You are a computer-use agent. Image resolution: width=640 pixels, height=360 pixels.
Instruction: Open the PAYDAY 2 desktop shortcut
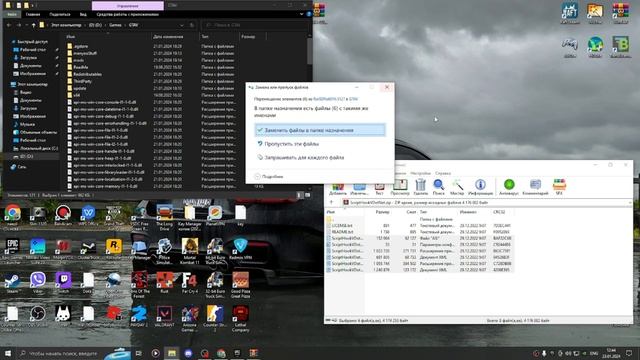pos(139,316)
